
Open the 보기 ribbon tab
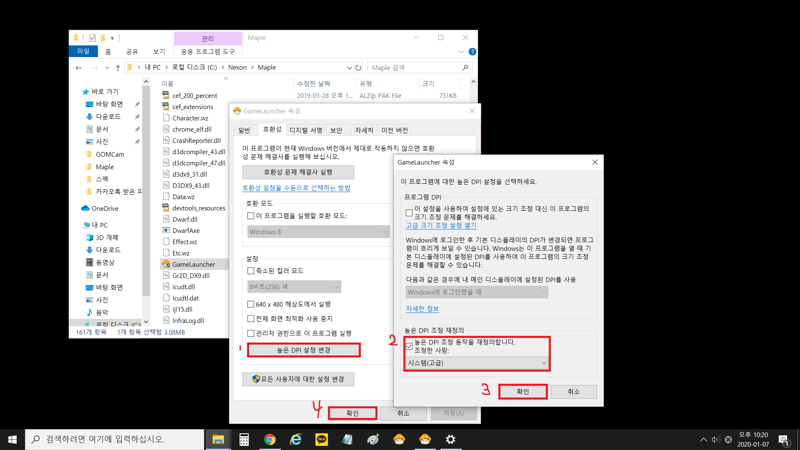click(x=159, y=52)
